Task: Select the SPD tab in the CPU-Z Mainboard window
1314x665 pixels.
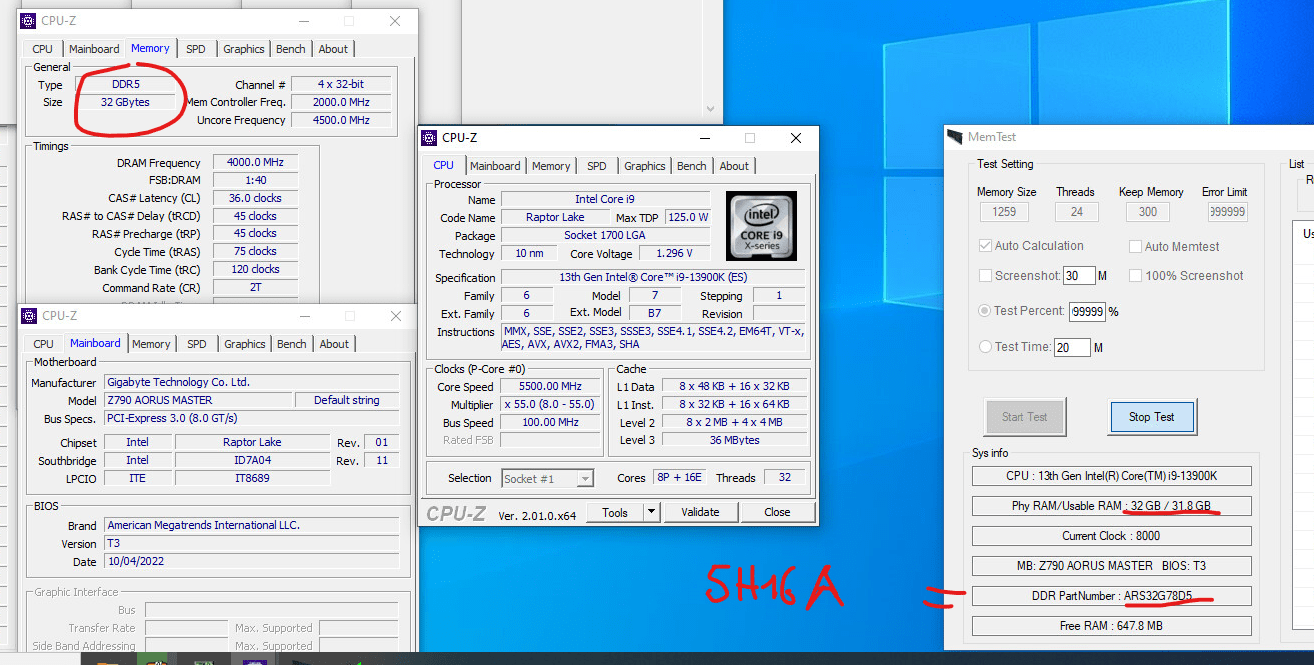Action: [x=197, y=344]
